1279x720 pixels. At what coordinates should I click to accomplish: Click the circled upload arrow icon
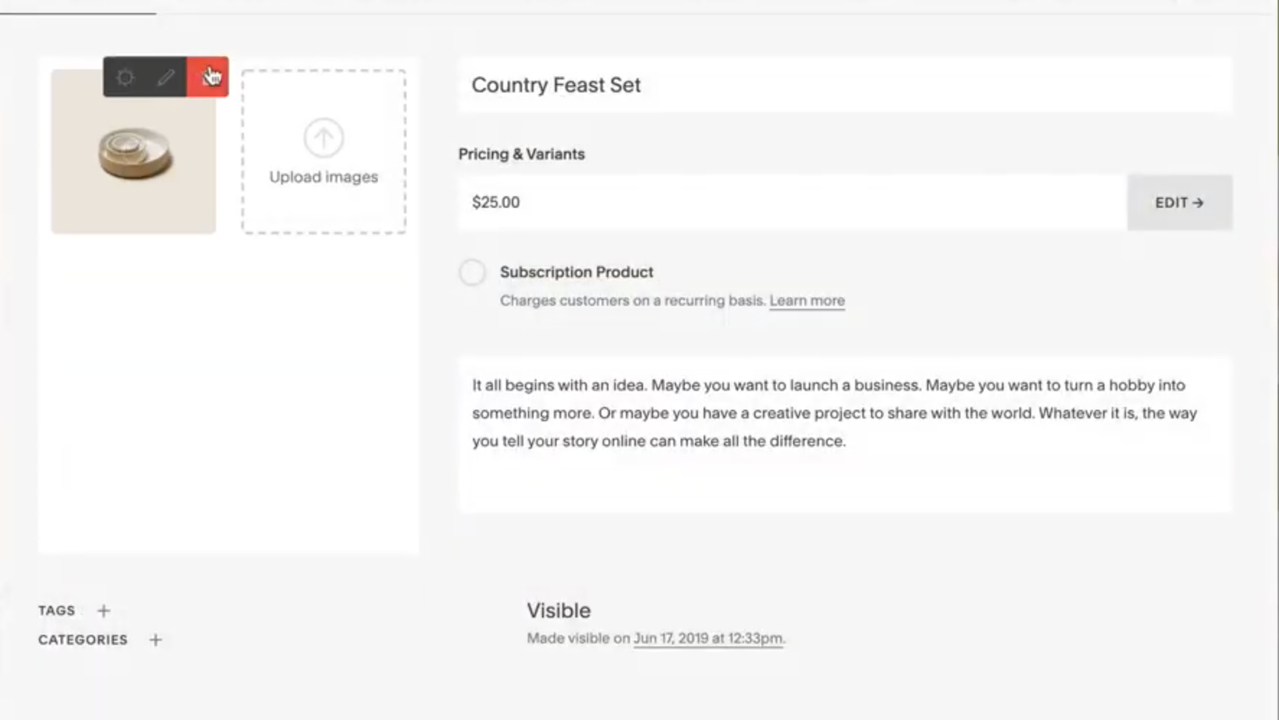[323, 138]
